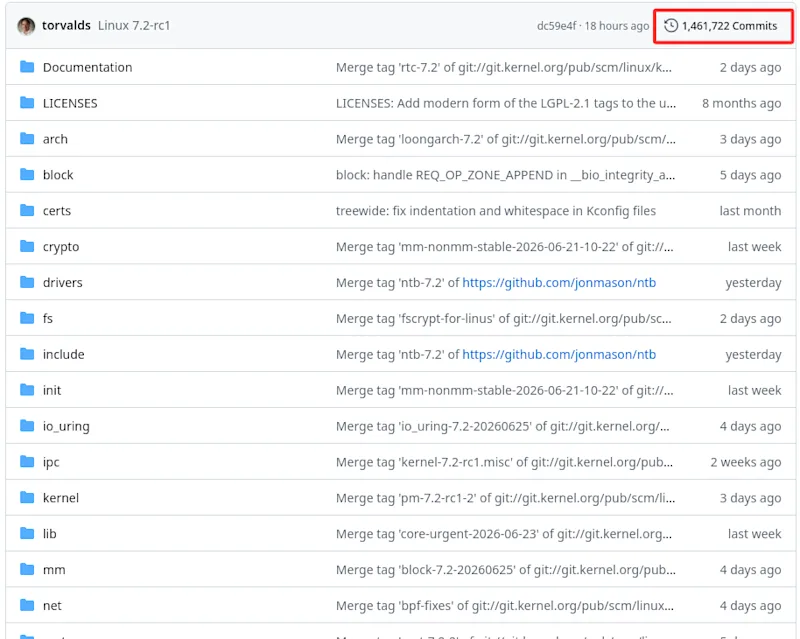Viewport: 800px width, 639px height.
Task: Open the 'bpf-fixes' merge commit message
Action: pos(505,605)
